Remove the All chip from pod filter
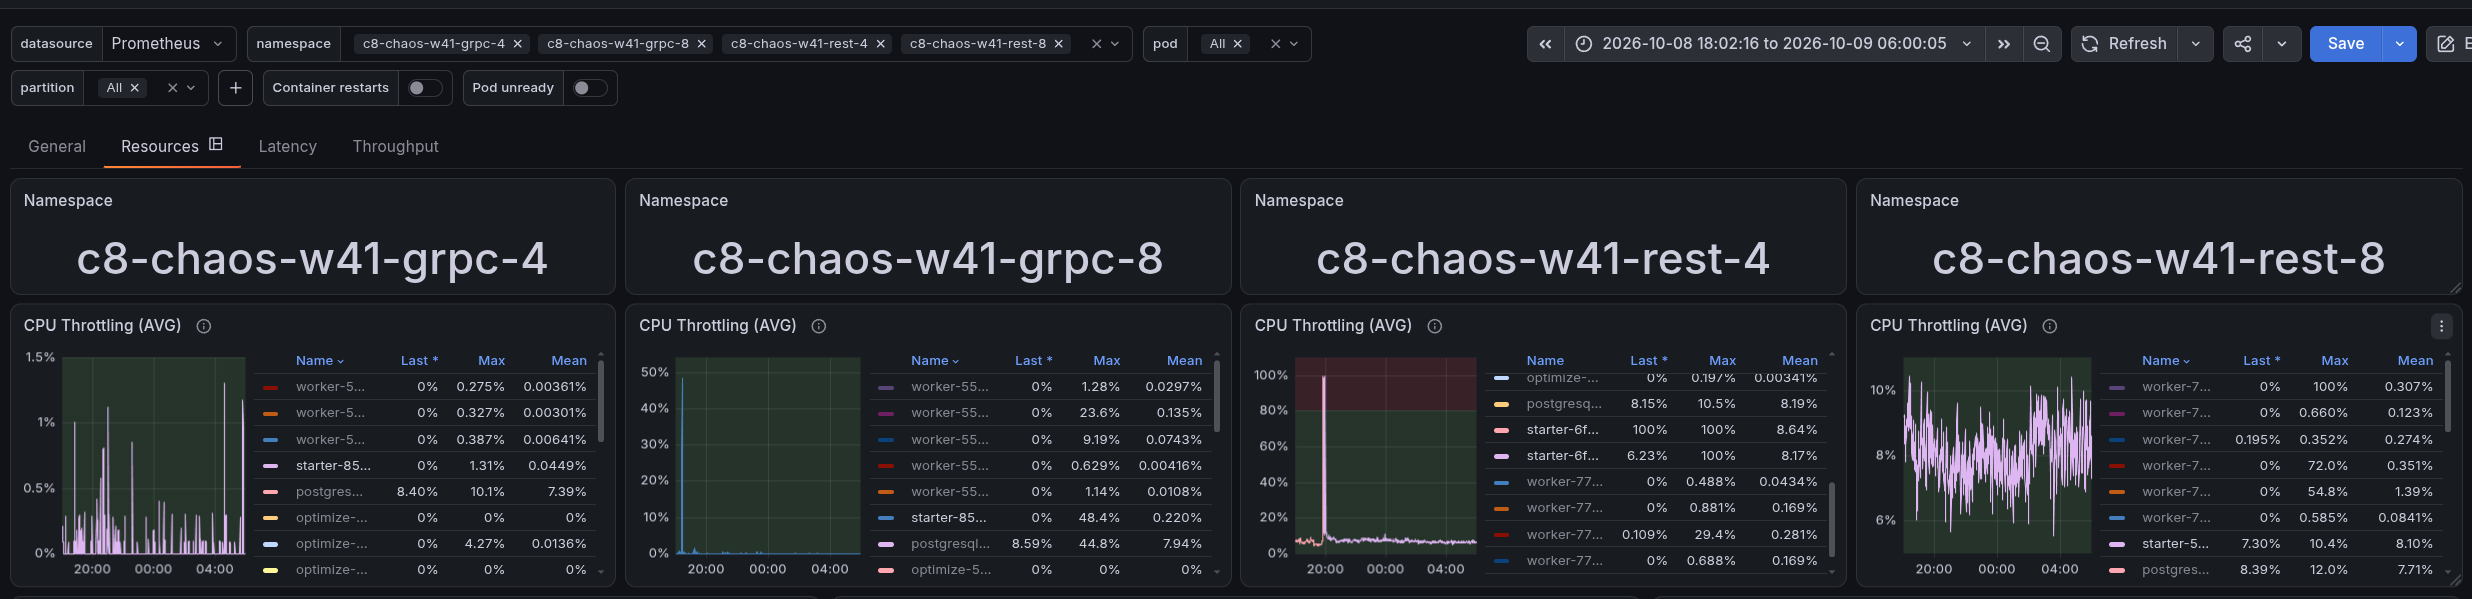Viewport: 2472px width, 599px height. (x=1238, y=44)
